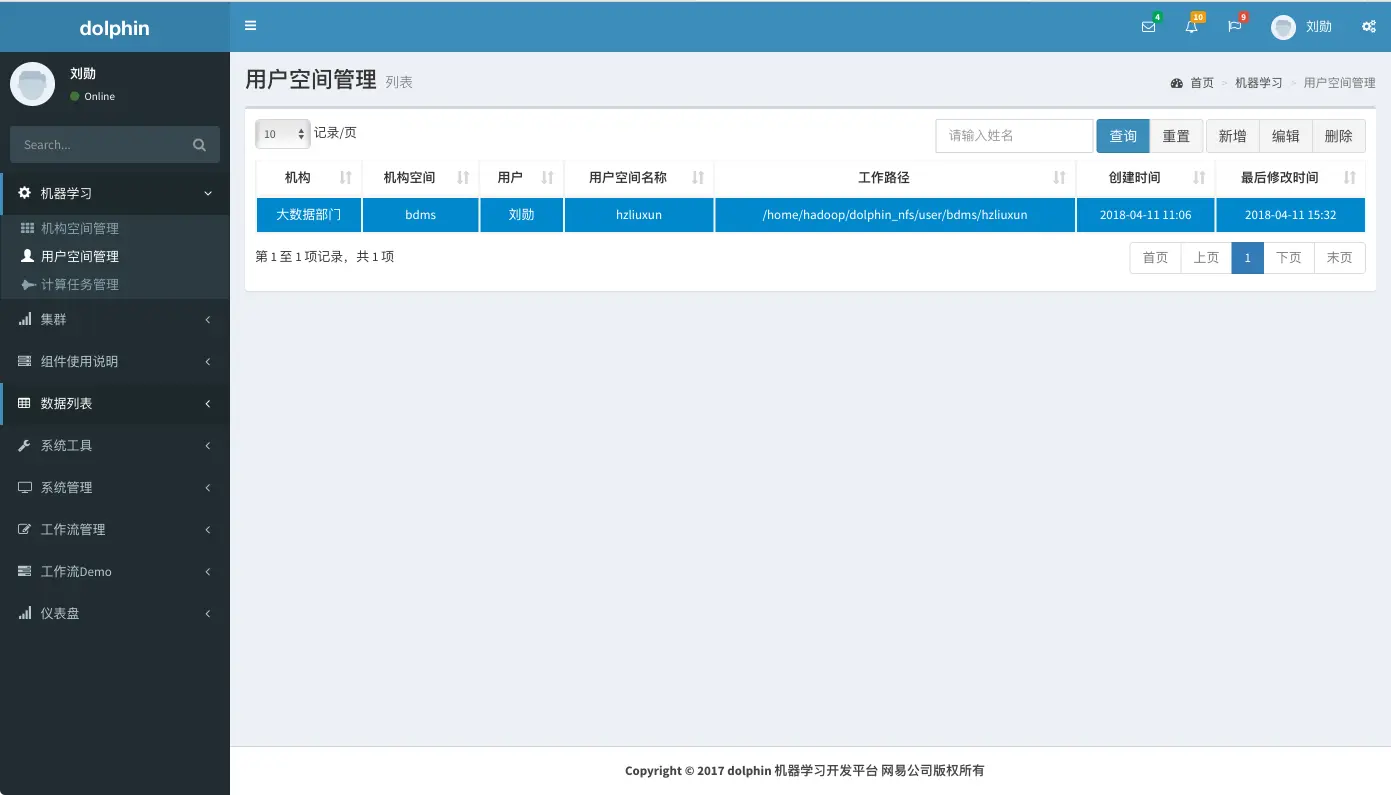This screenshot has width=1391, height=795.
Task: Go to 首页 first page in pagination
Action: (x=1155, y=257)
